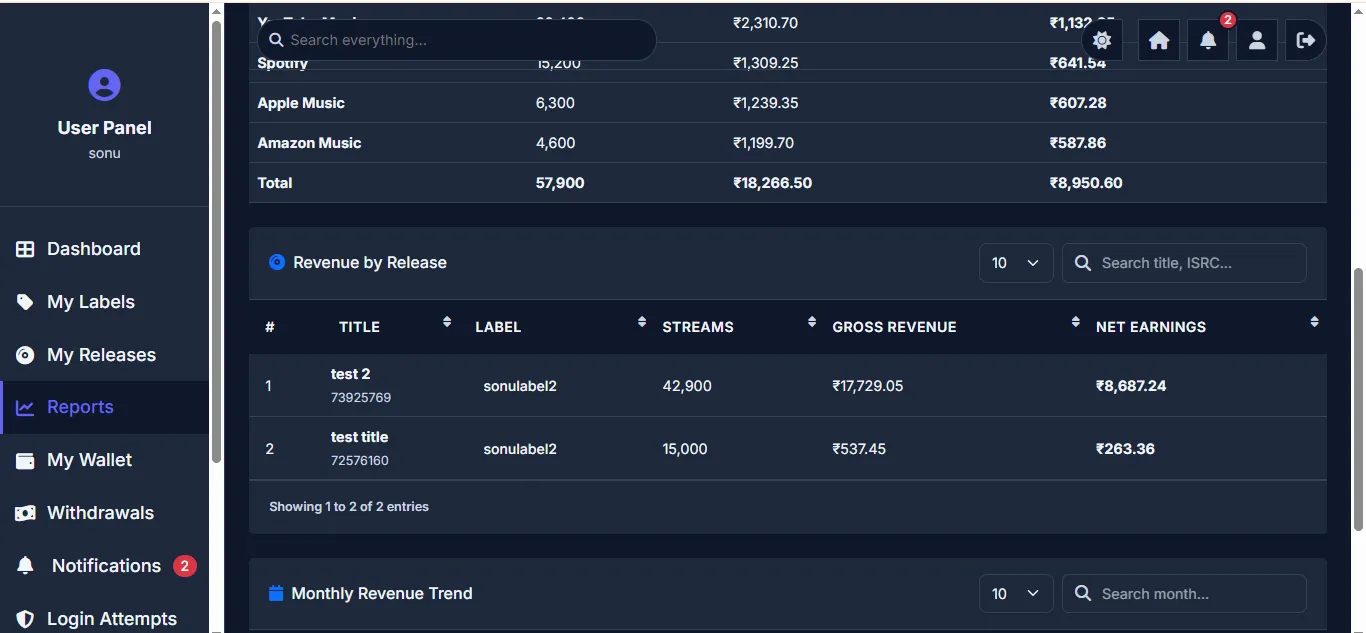
Task: Go to My Releases page
Action: pyautogui.click(x=104, y=355)
